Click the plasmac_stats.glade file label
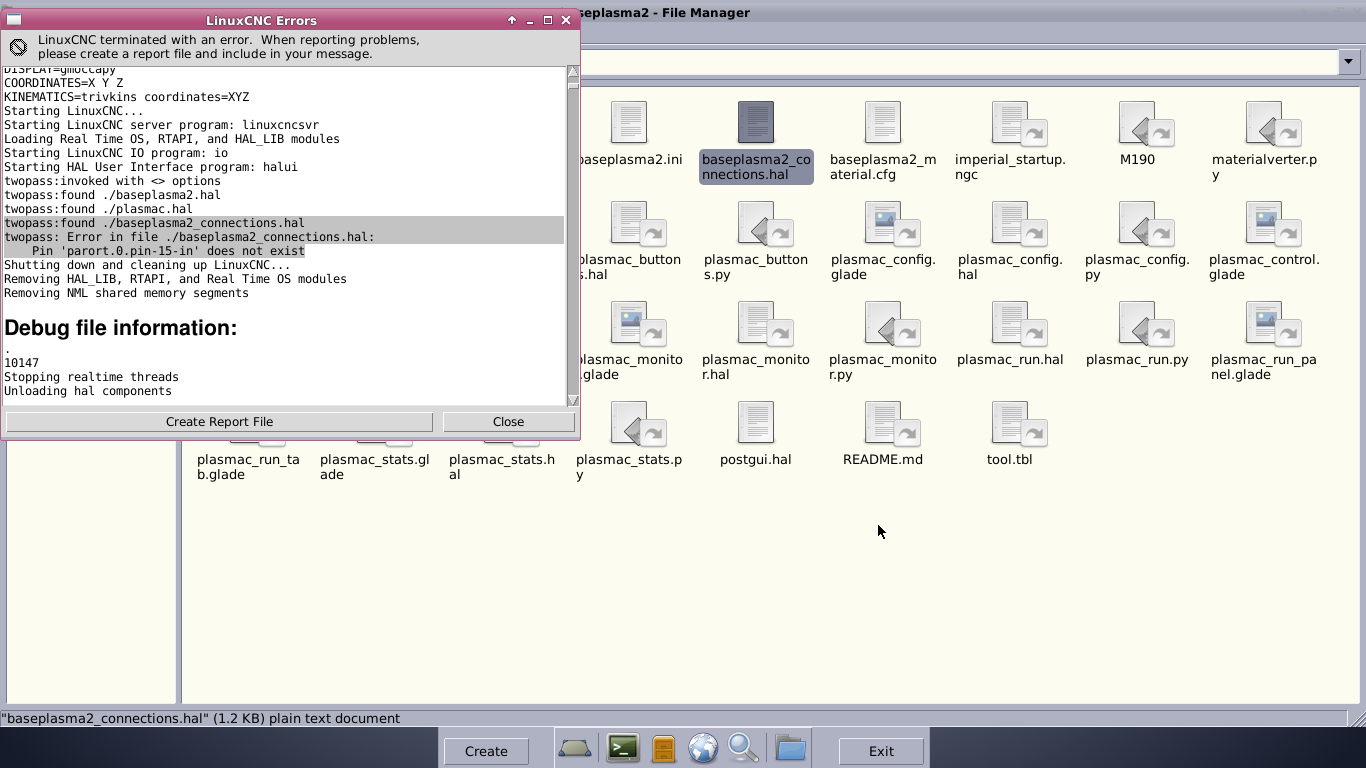1366x768 pixels. [x=375, y=467]
